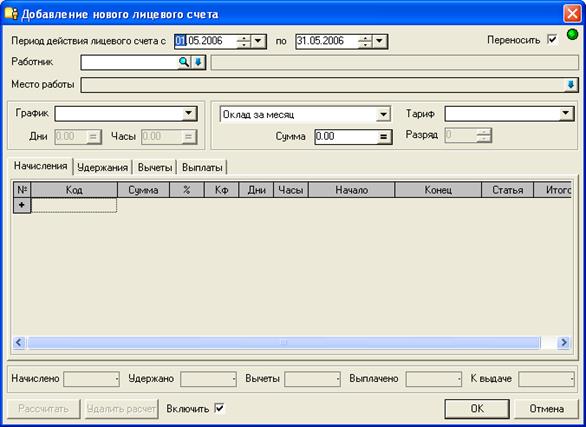Click the Итого column header
The image size is (586, 427).
553,190
